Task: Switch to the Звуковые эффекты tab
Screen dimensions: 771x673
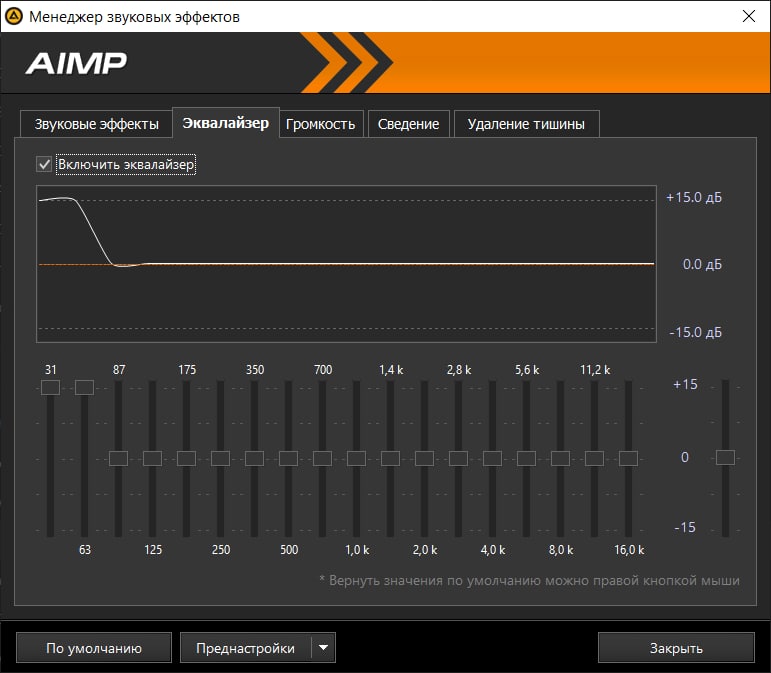Action: point(96,124)
